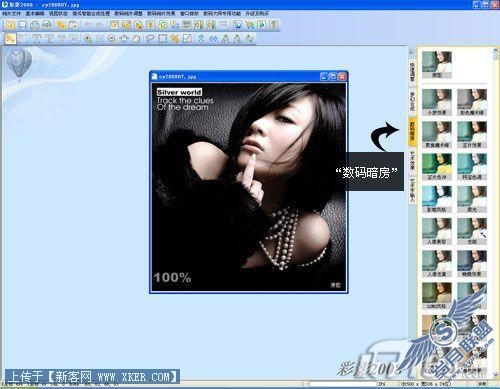Screen dimensions: 500x389
Task: Open the 基本编辑 menu
Action: click(x=35, y=13)
